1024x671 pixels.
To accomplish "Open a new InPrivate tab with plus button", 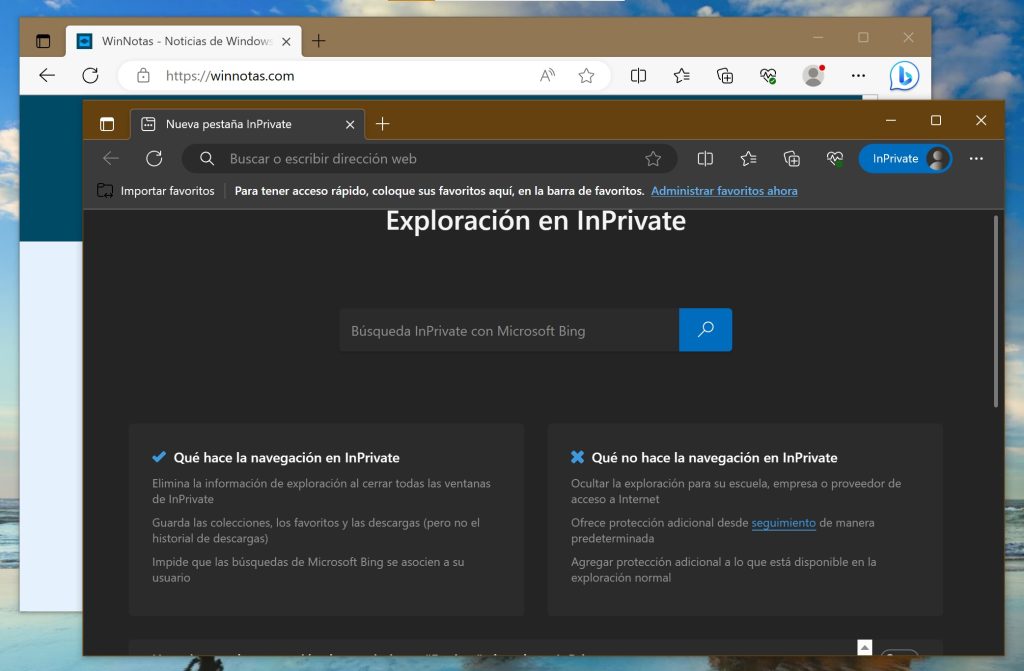I will click(383, 124).
